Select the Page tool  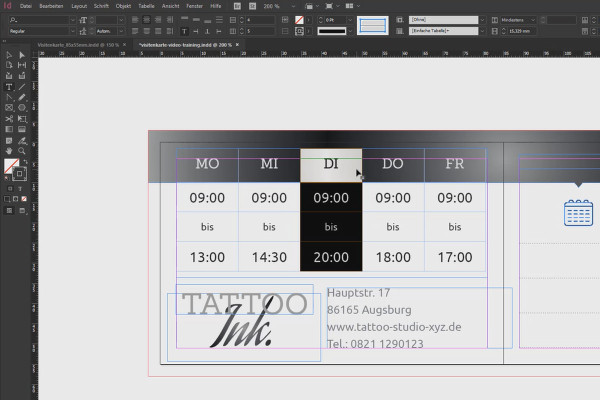point(9,65)
